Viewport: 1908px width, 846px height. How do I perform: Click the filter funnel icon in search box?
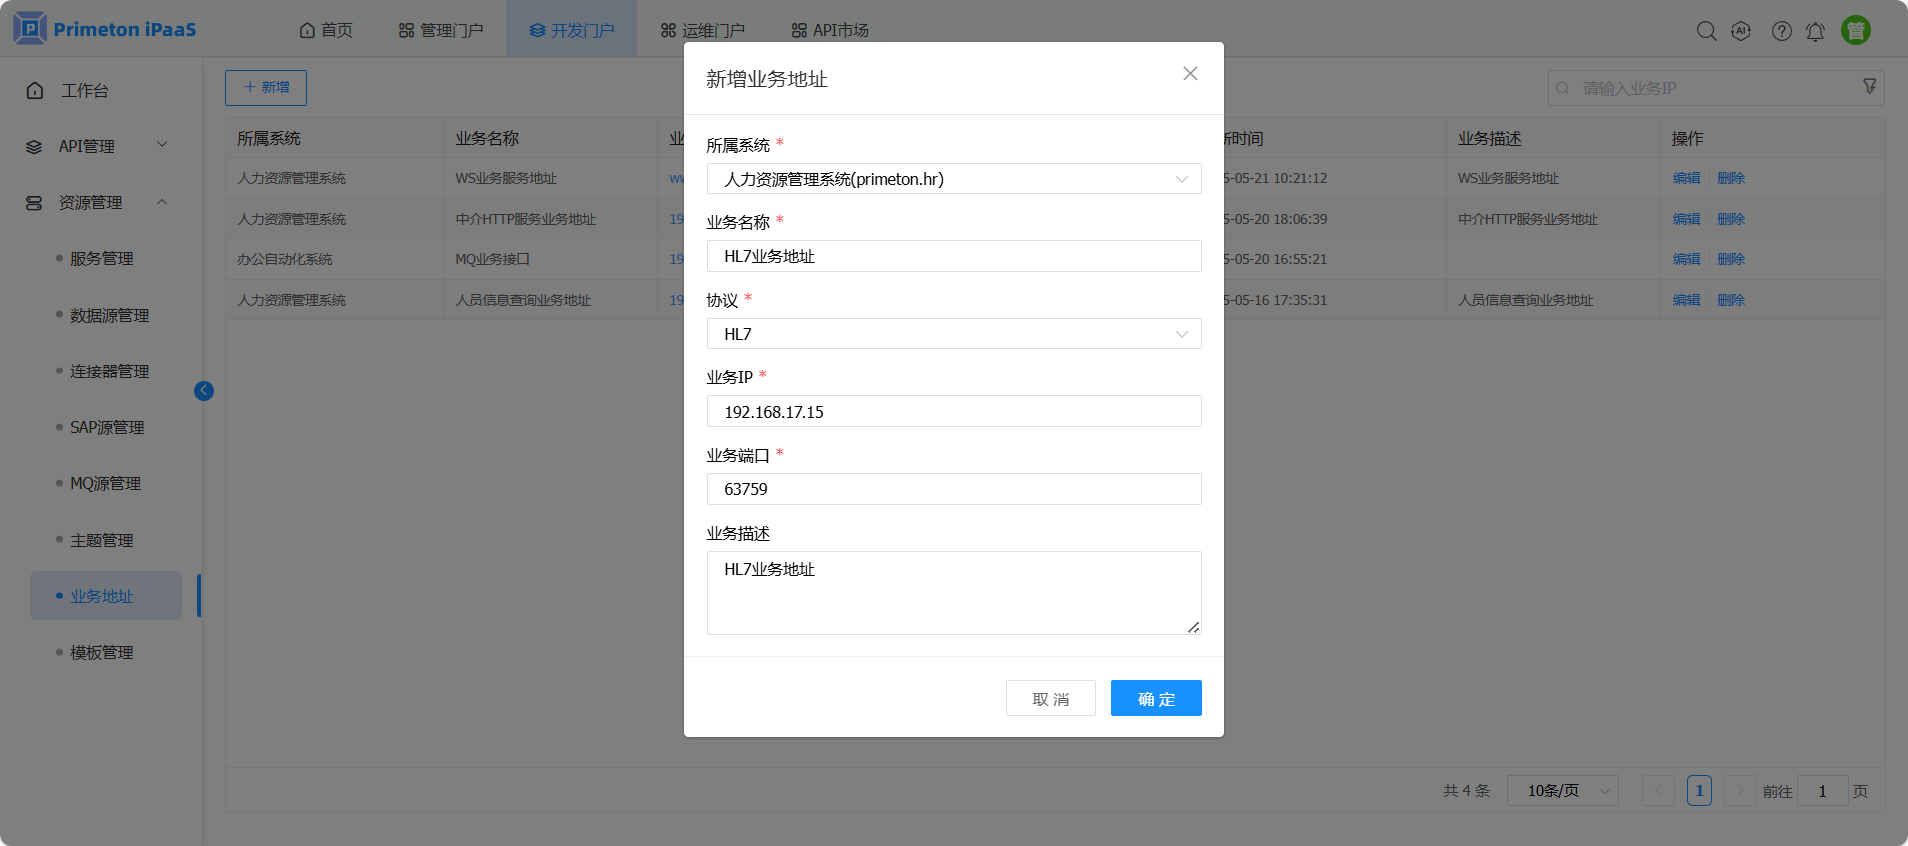tap(1869, 87)
